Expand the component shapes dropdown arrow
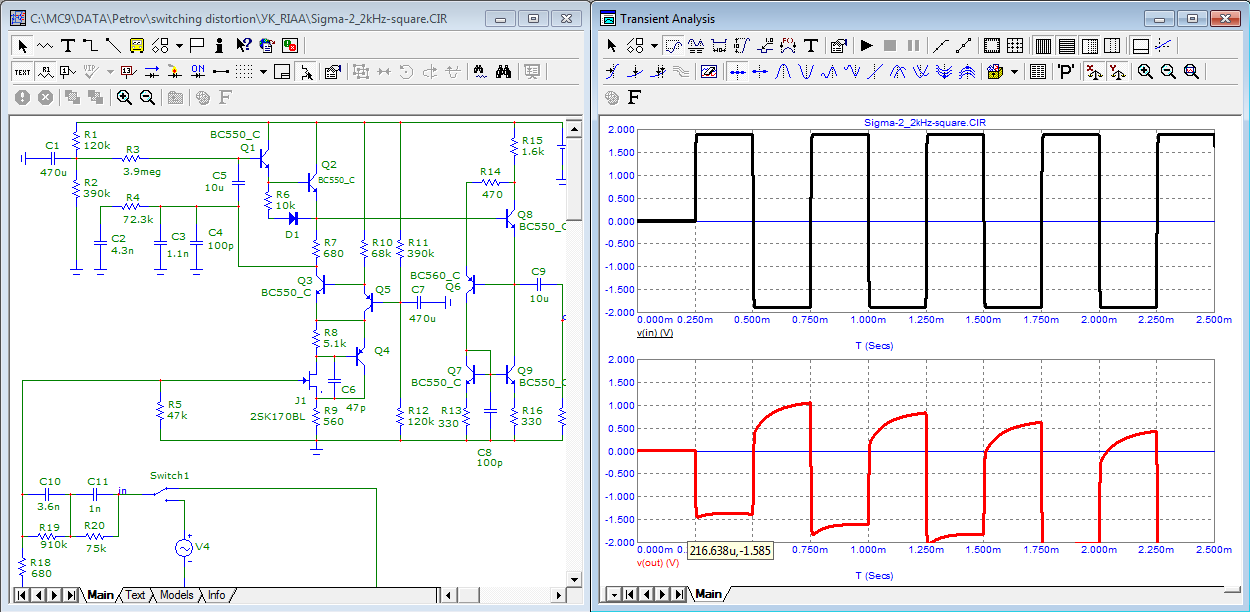Screen dimensions: 1250x612 tap(179, 45)
